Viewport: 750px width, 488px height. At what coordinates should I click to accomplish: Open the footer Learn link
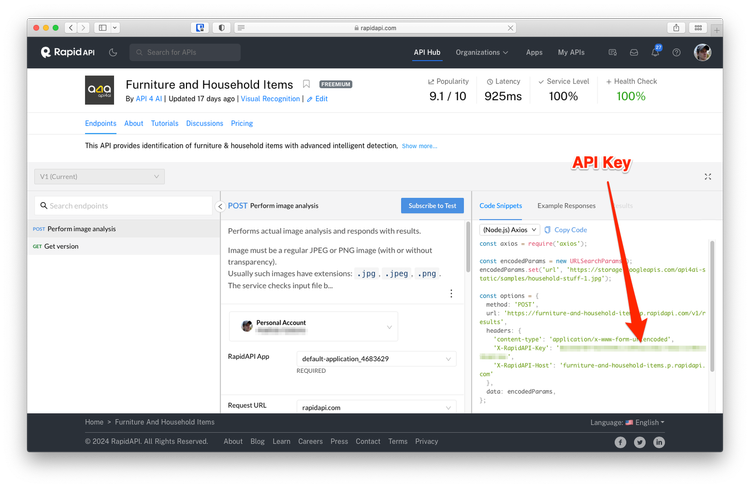(x=281, y=441)
